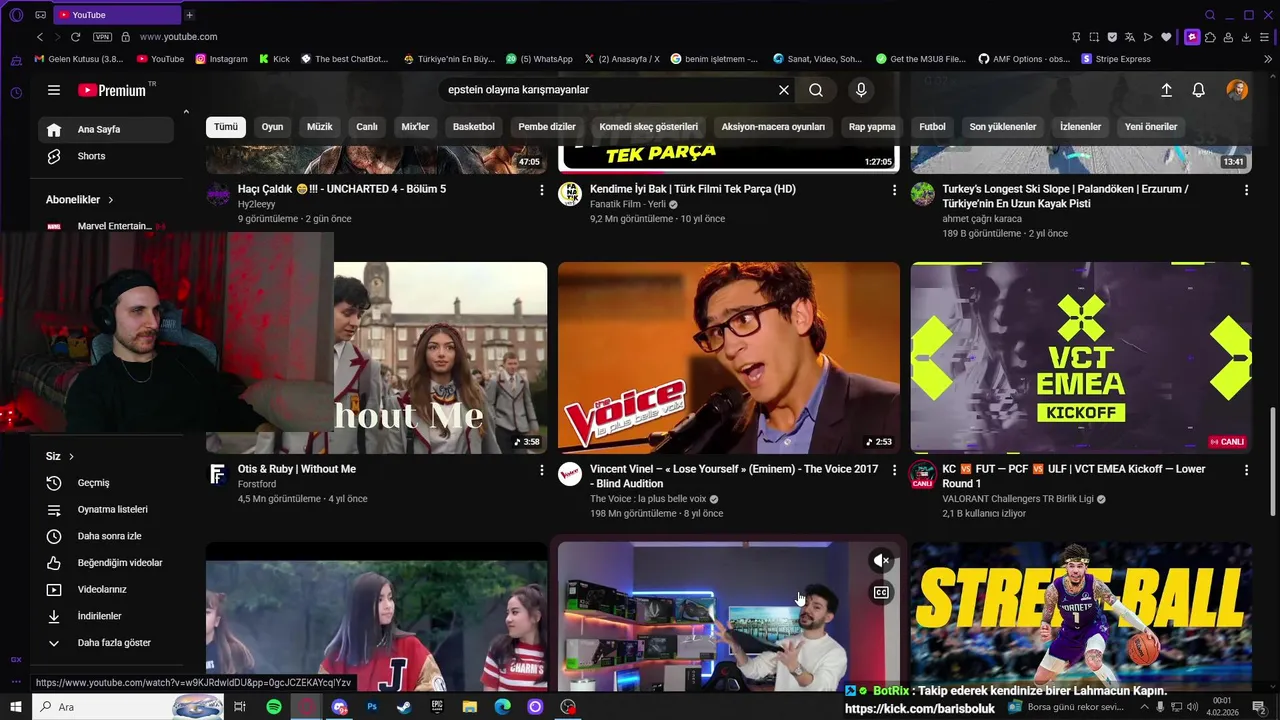Open Spotify from the taskbar

[x=274, y=707]
